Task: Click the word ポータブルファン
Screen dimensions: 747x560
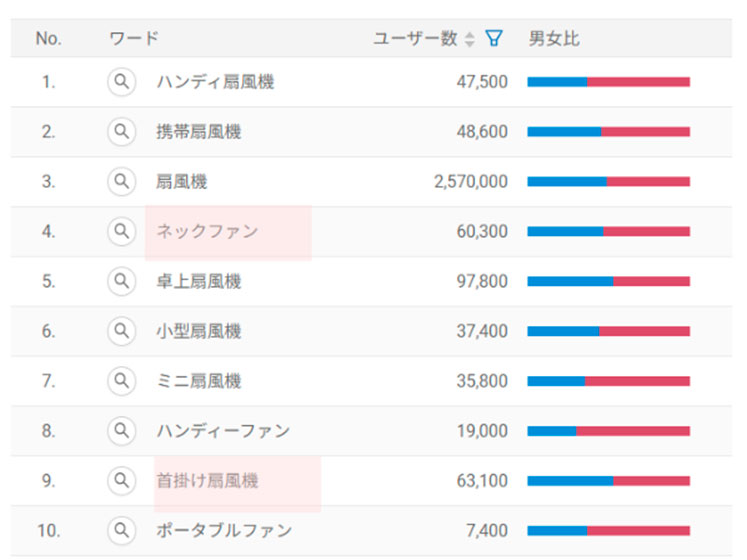Action: [224, 530]
